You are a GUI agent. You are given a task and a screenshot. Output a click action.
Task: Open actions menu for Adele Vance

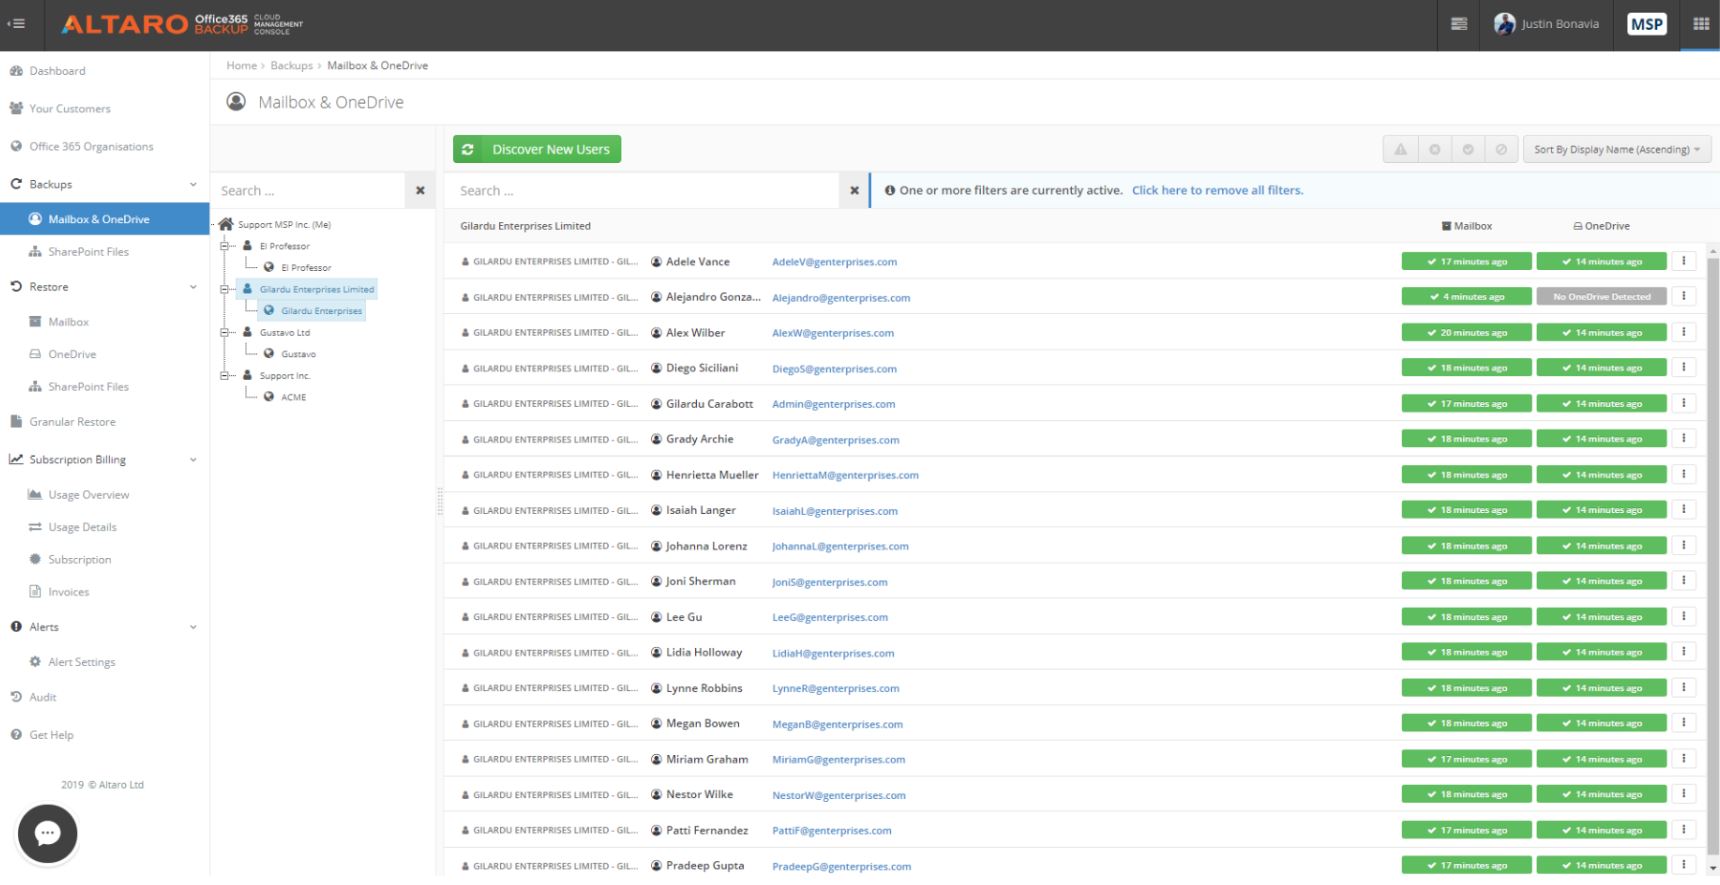point(1684,261)
